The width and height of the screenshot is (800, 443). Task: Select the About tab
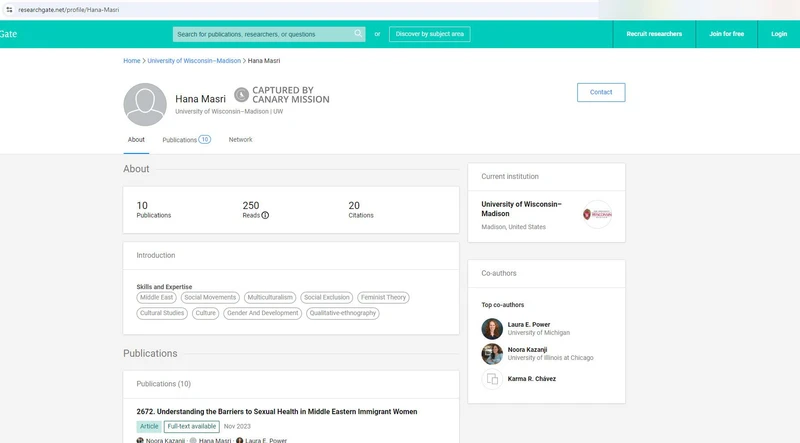click(x=136, y=139)
